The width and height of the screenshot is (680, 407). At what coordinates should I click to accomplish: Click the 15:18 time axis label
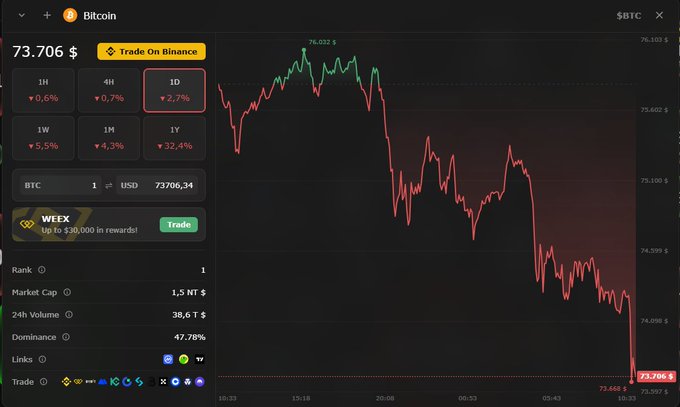(301, 398)
